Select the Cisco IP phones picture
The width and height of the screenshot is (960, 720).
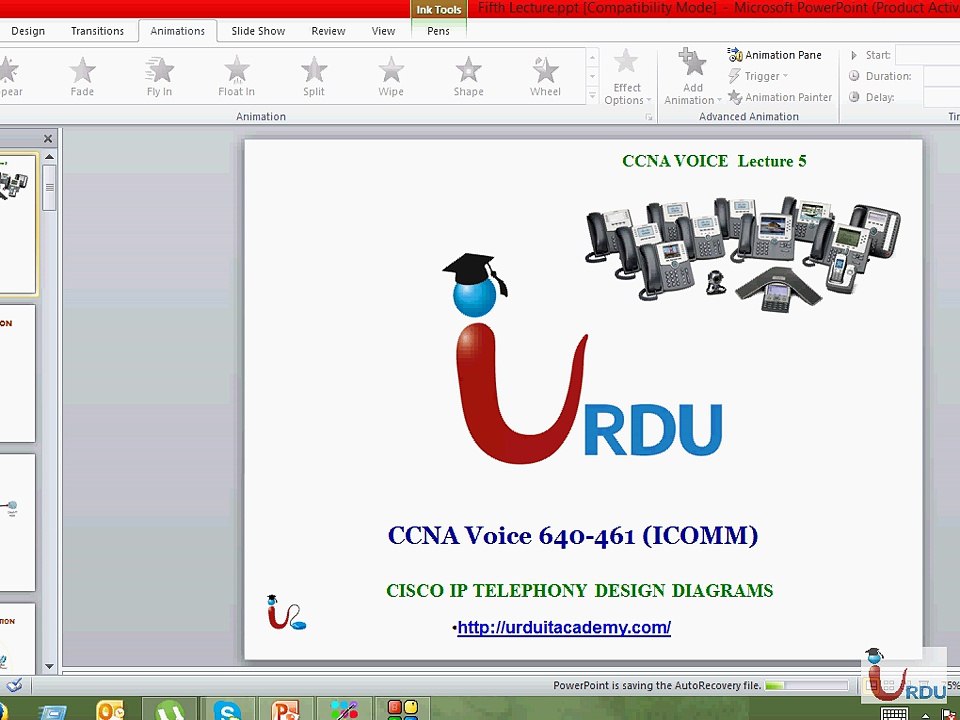743,255
